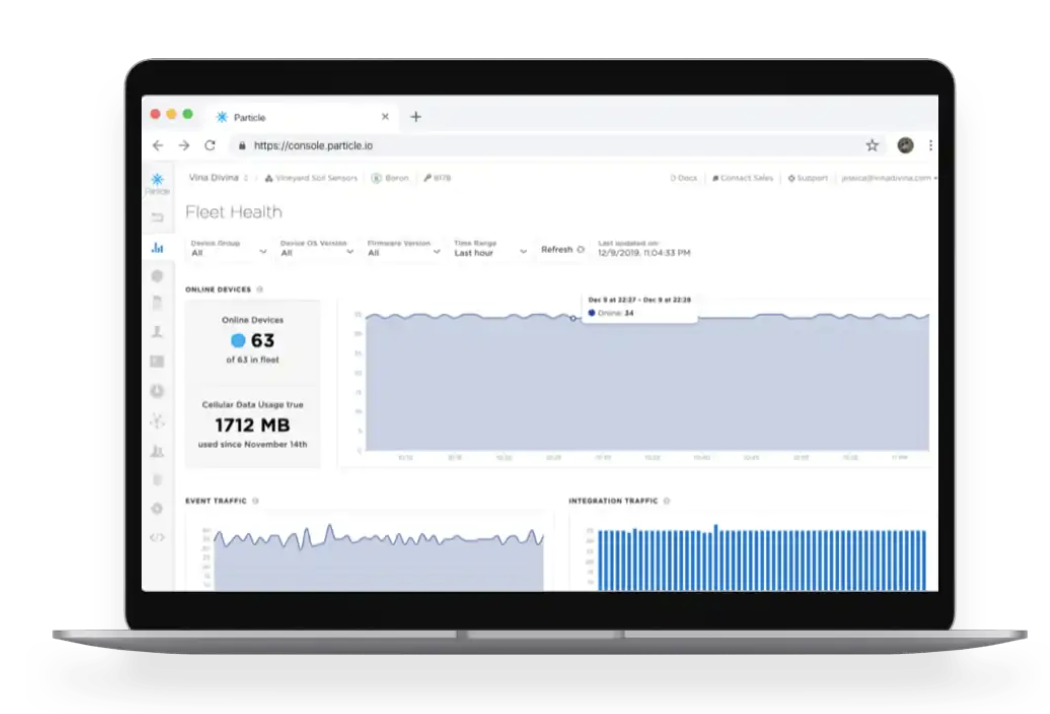Open Contact Sales link

coord(743,178)
